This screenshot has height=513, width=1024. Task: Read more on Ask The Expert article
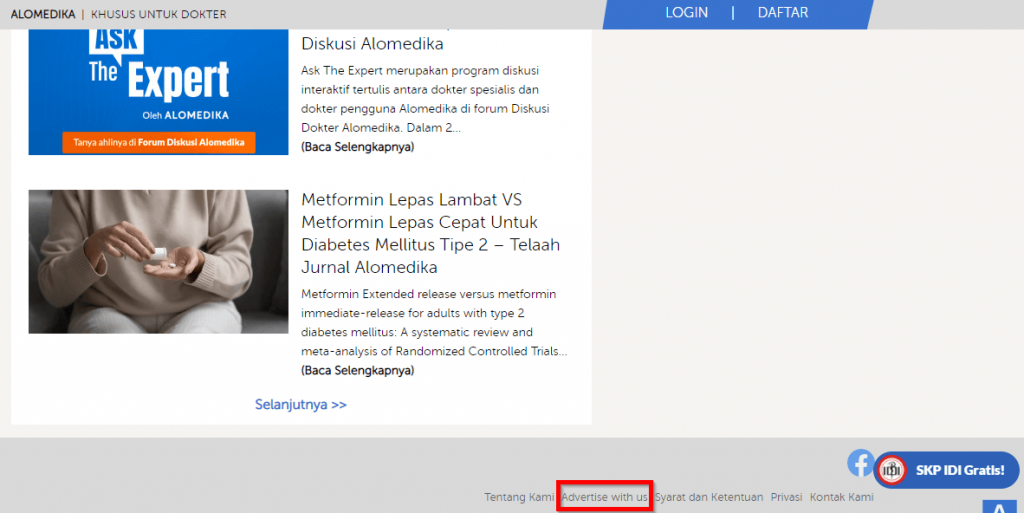(x=357, y=147)
